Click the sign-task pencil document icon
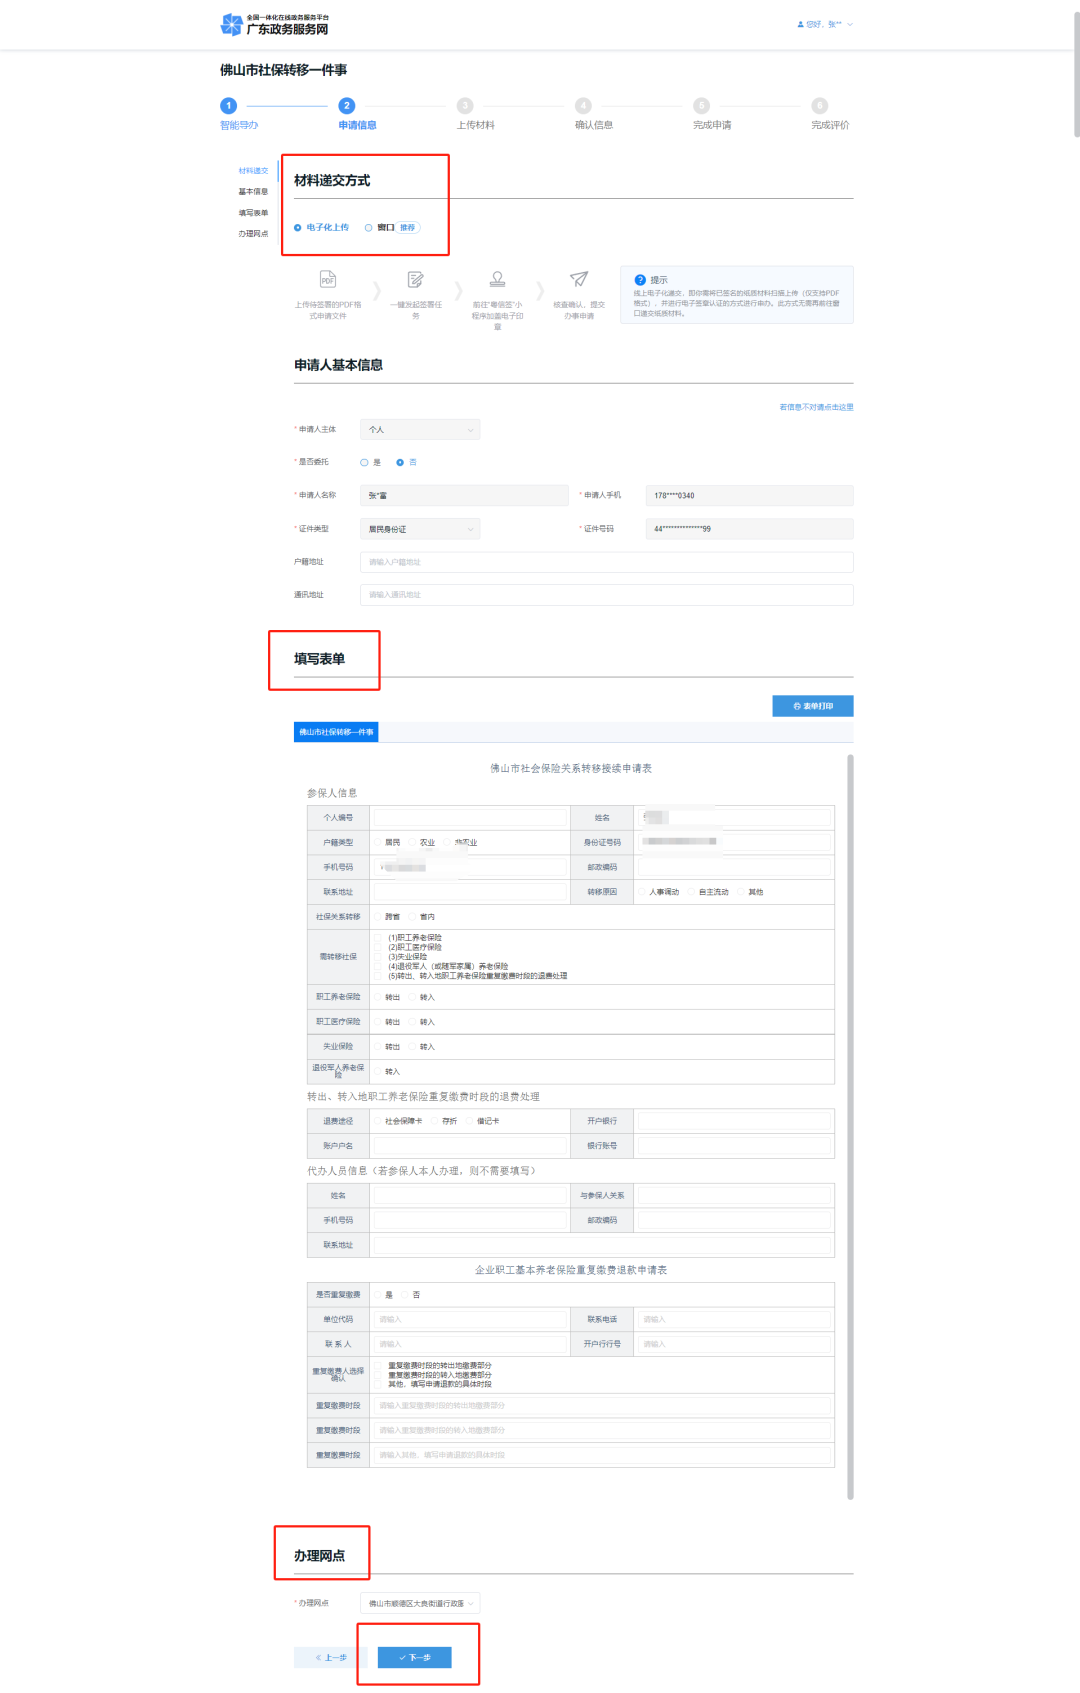 (415, 279)
